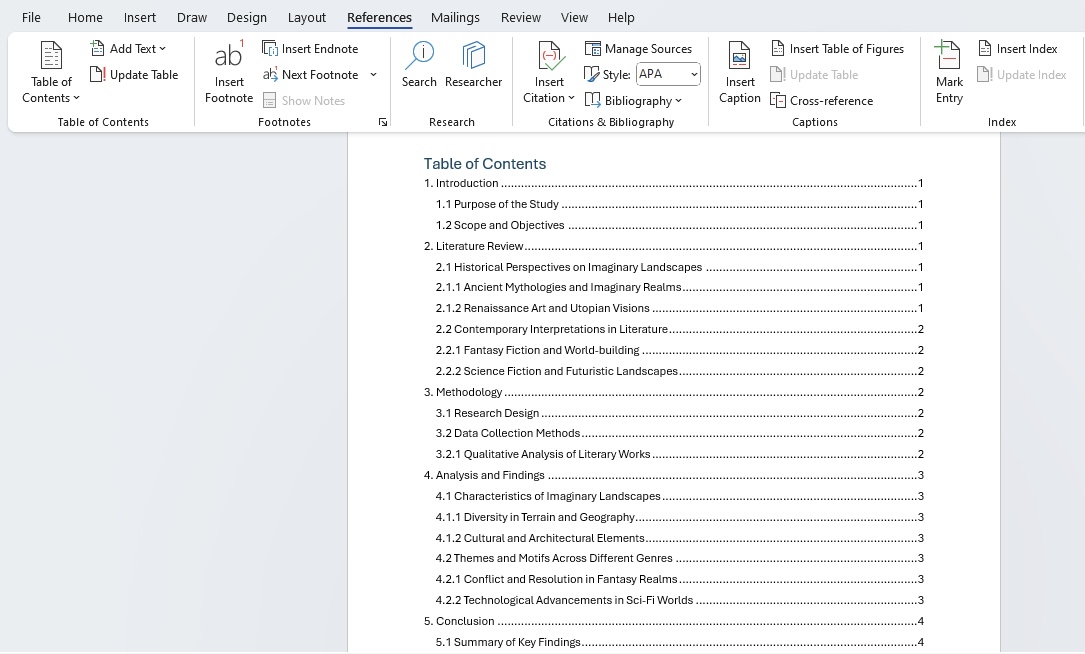The image size is (1085, 654).
Task: Expand the Insert Citation dropdown arrow
Action: point(571,98)
